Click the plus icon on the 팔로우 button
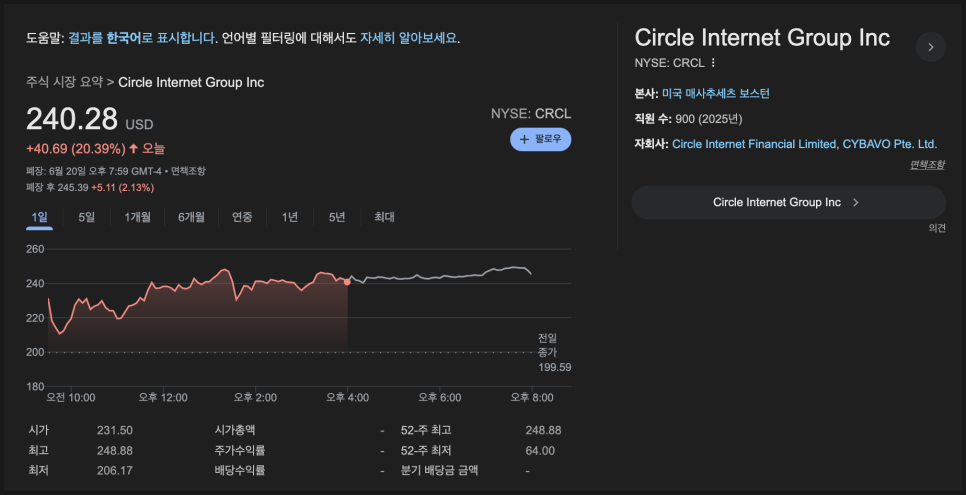Viewport: 966px width, 495px height. coord(524,139)
